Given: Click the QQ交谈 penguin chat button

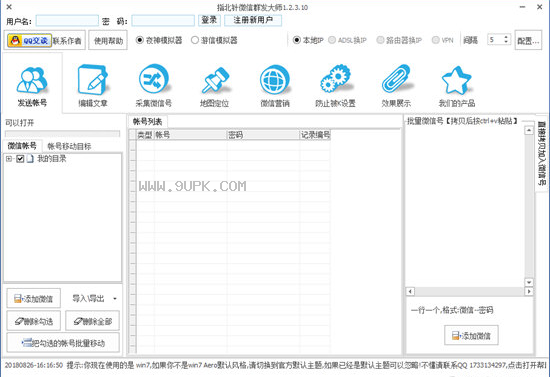Looking at the screenshot, I should tap(29, 41).
